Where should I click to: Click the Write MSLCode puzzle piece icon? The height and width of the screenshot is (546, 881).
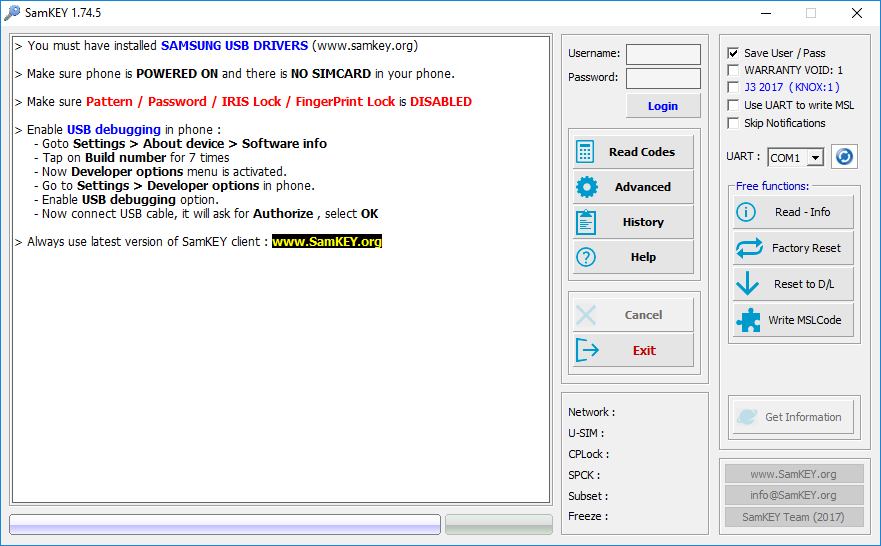tap(748, 320)
